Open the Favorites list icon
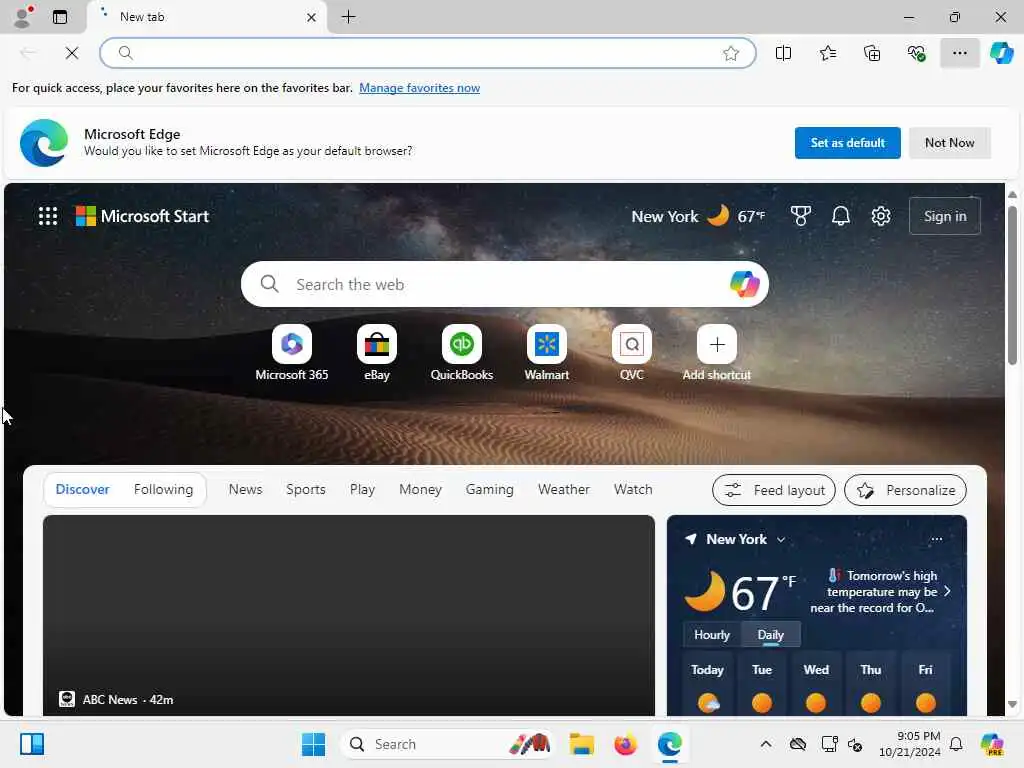Viewport: 1024px width, 768px height. 827,53
